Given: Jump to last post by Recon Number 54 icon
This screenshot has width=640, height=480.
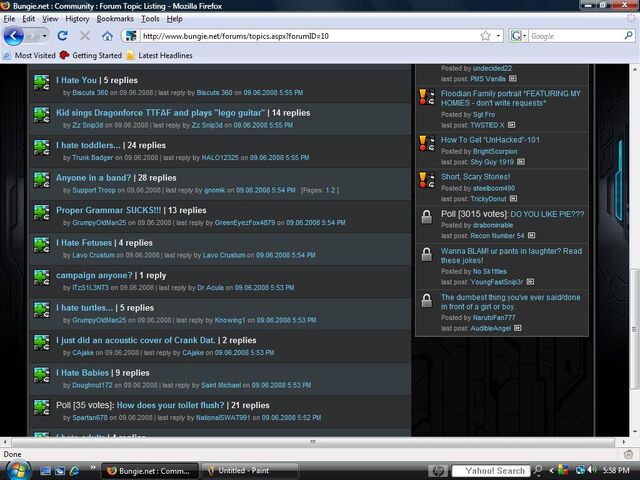Looking at the screenshot, I should [x=531, y=236].
